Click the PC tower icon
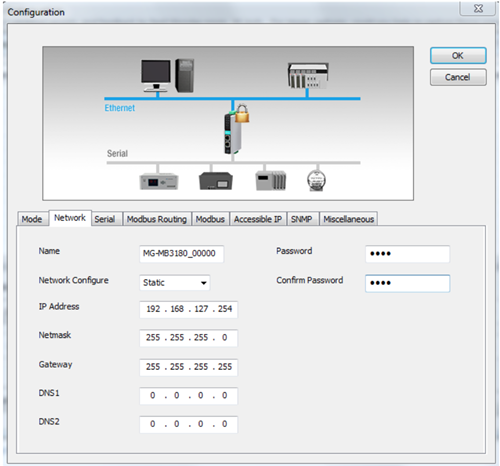 pyautogui.click(x=185, y=76)
